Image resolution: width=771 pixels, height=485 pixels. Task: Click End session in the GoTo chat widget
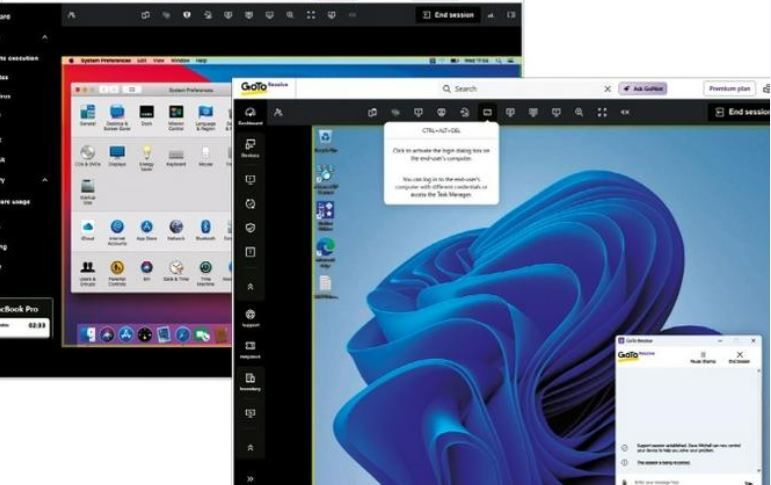[739, 357]
